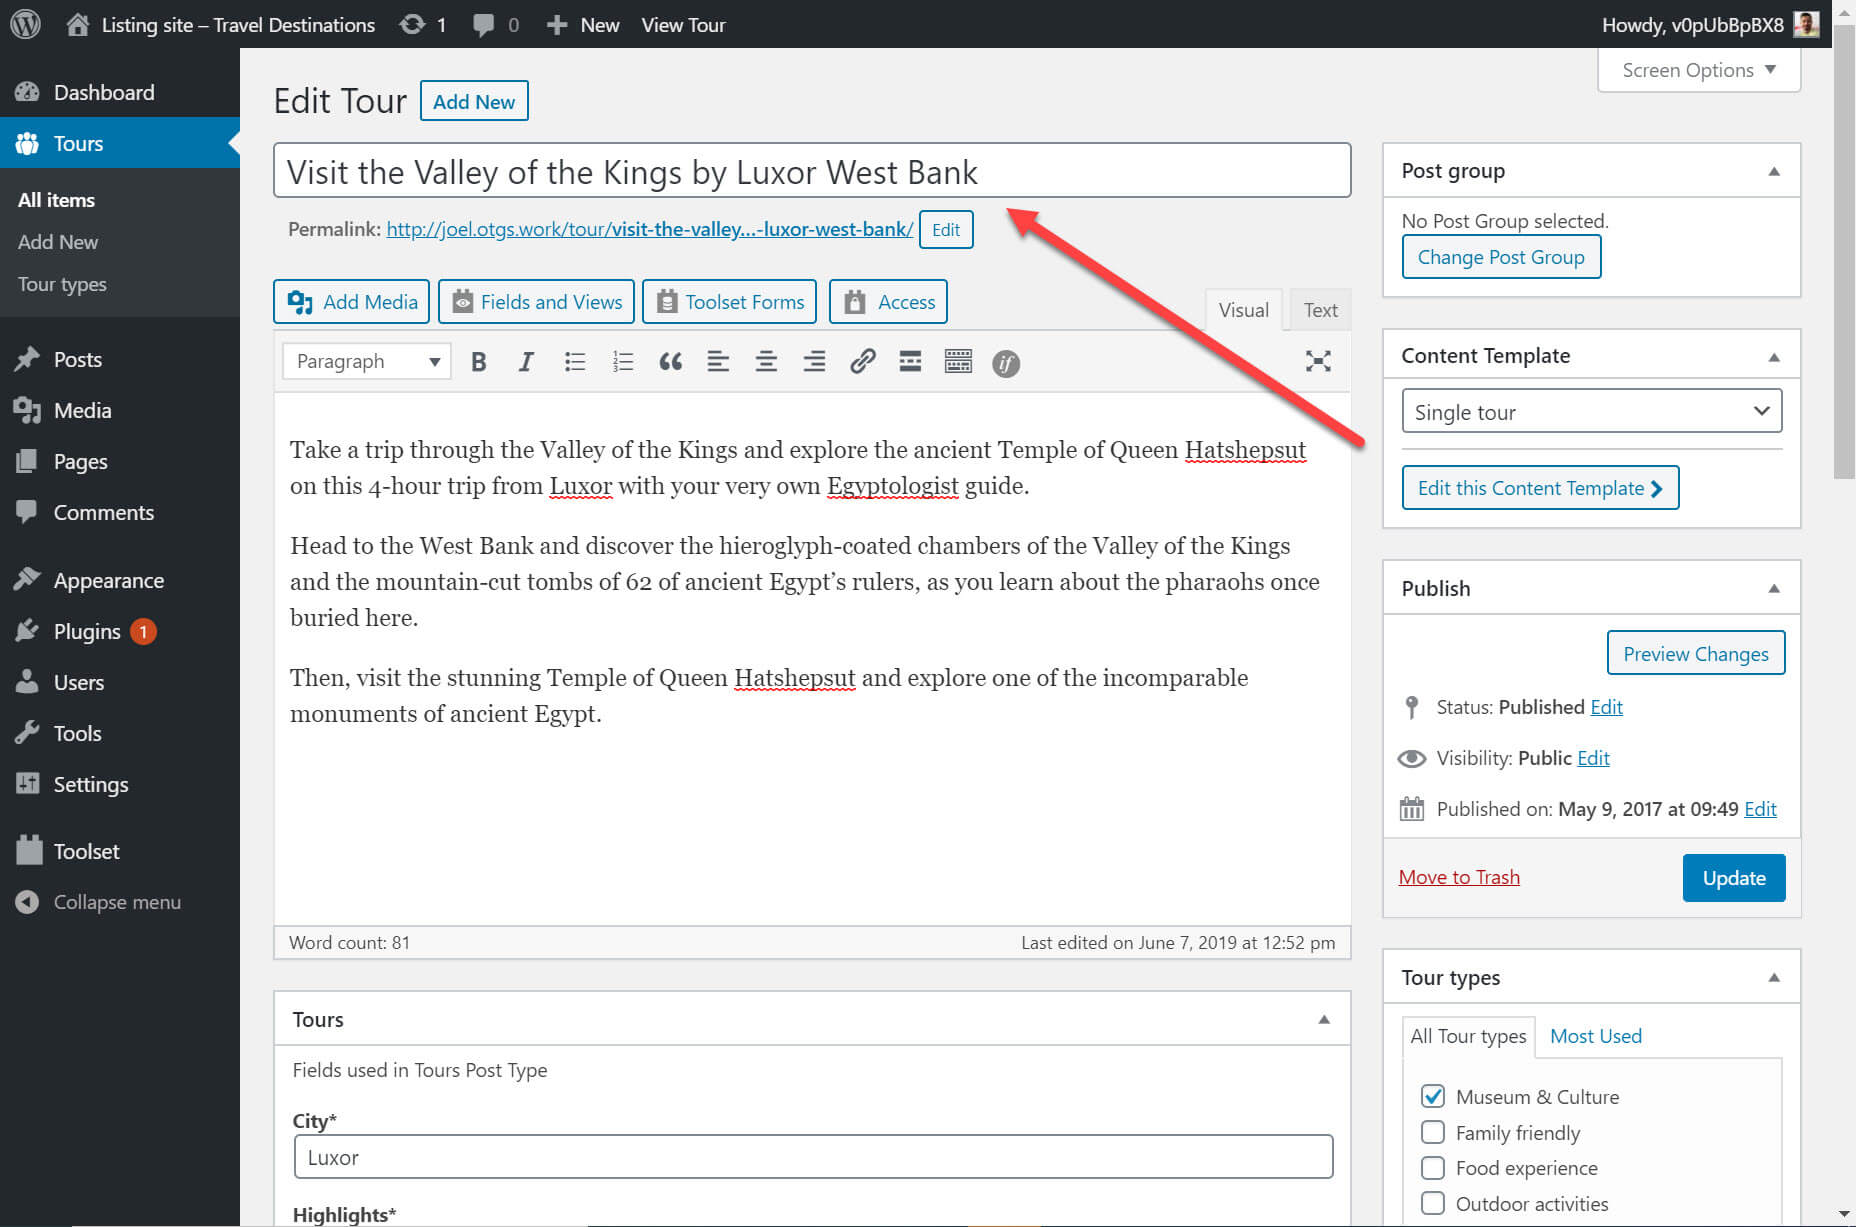
Task: Click the WordPress logo icon
Action: [x=25, y=24]
